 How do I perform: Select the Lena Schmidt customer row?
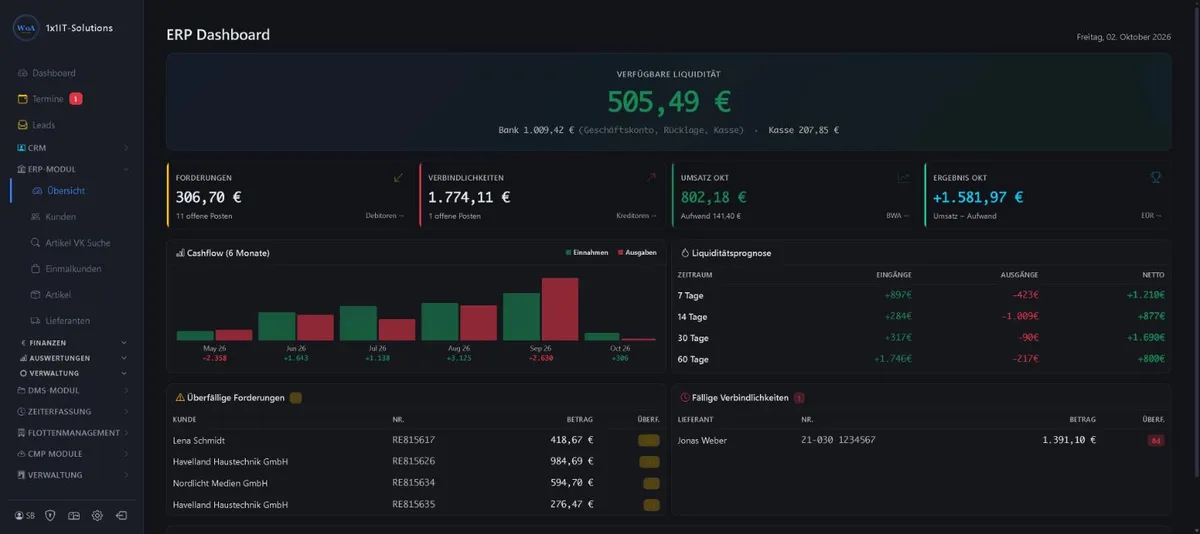(417, 440)
